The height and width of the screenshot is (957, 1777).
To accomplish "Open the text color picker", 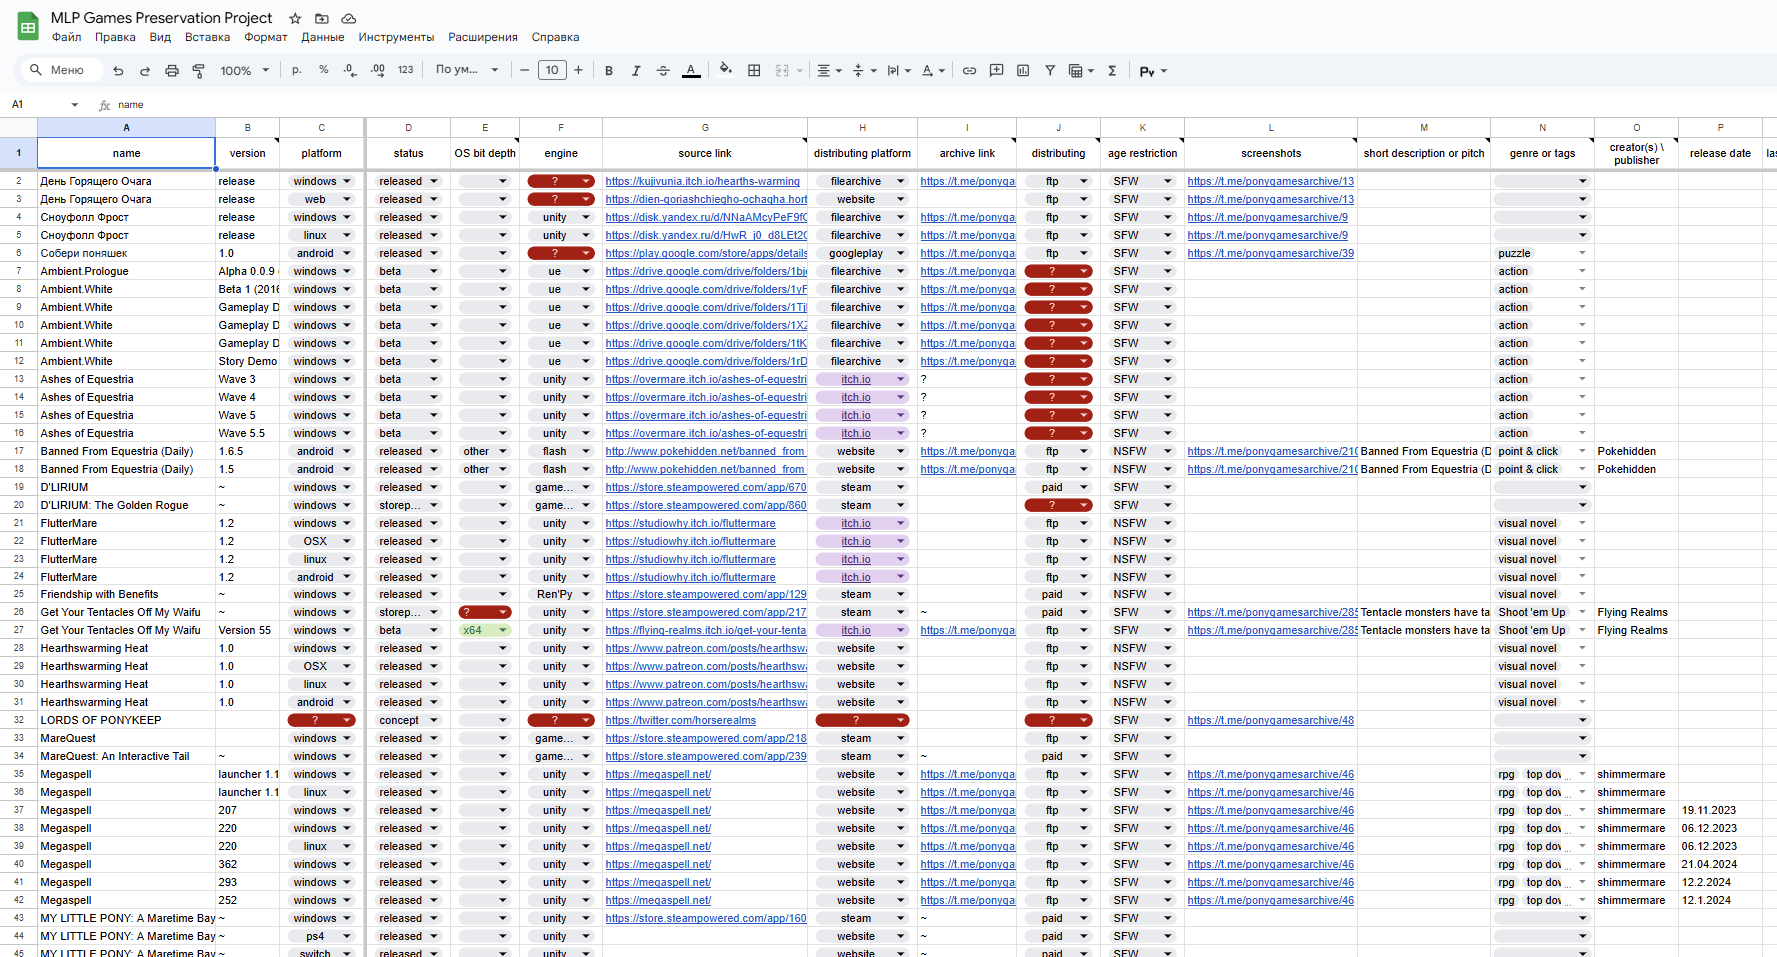I will [691, 70].
